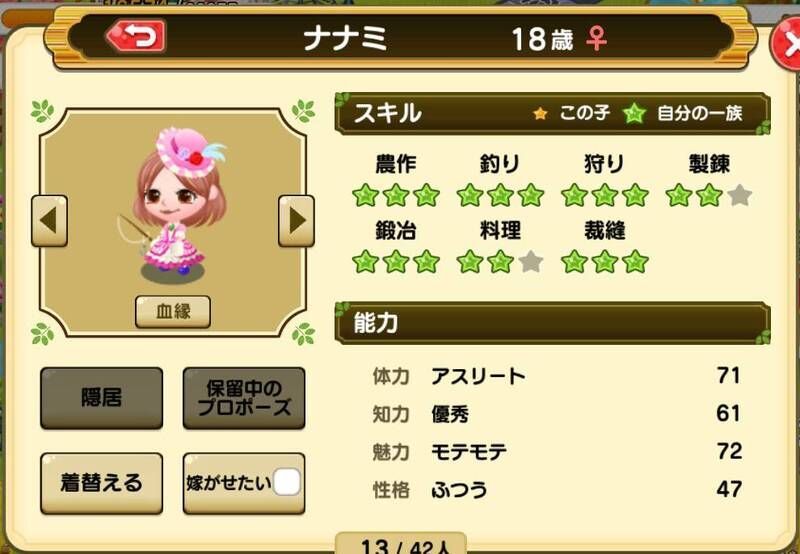Click the 着替える change clothes button
The width and height of the screenshot is (800, 554).
pos(102,483)
